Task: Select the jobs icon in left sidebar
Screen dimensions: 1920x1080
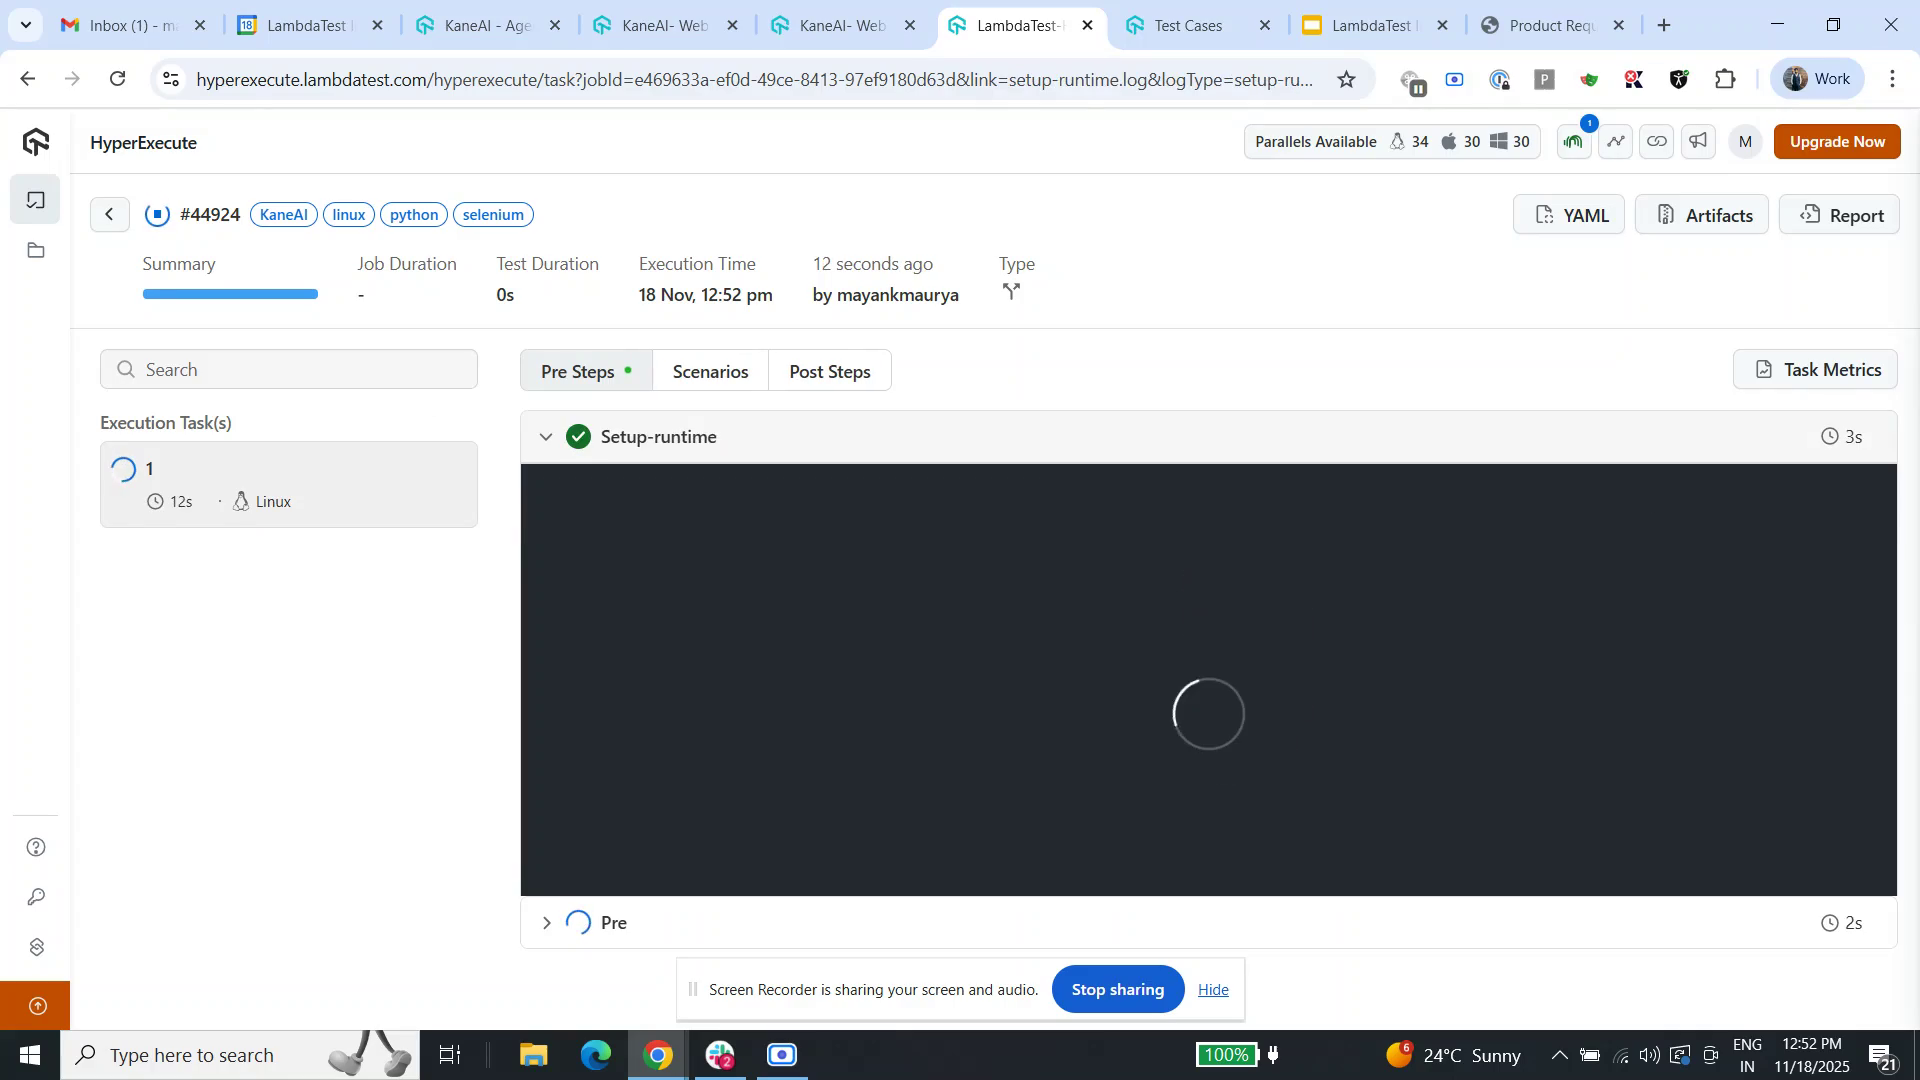Action: tap(36, 199)
